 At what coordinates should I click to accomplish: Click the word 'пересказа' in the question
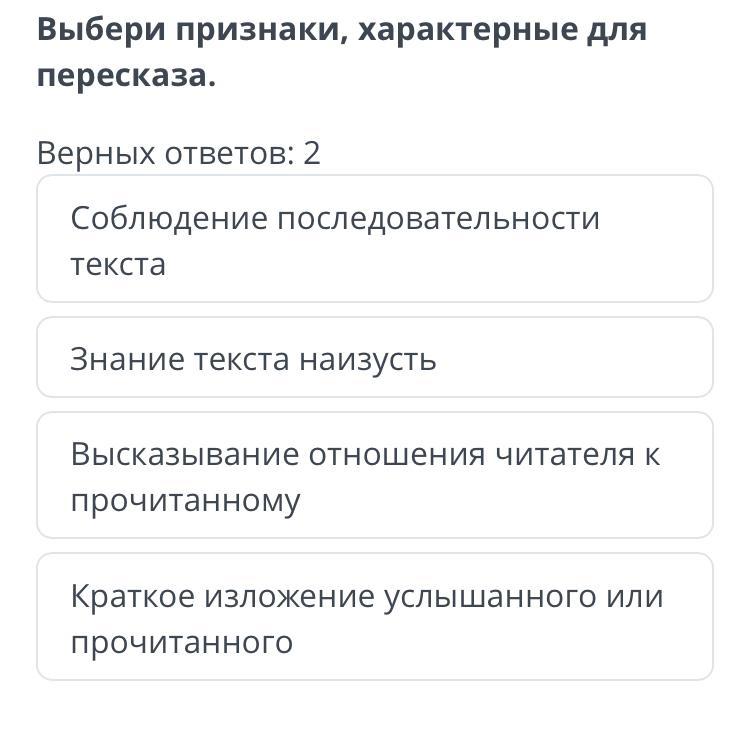coord(122,77)
